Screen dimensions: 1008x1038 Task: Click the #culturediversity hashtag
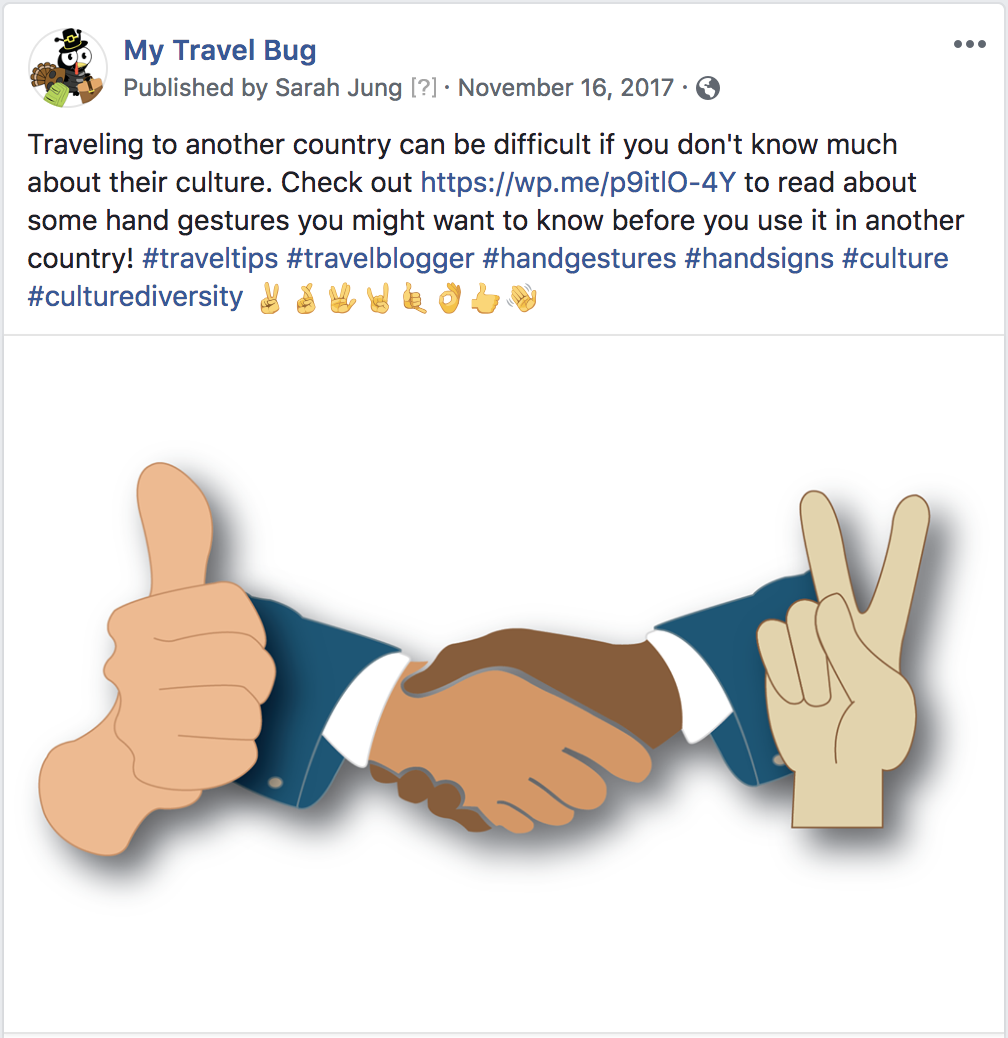click(135, 296)
